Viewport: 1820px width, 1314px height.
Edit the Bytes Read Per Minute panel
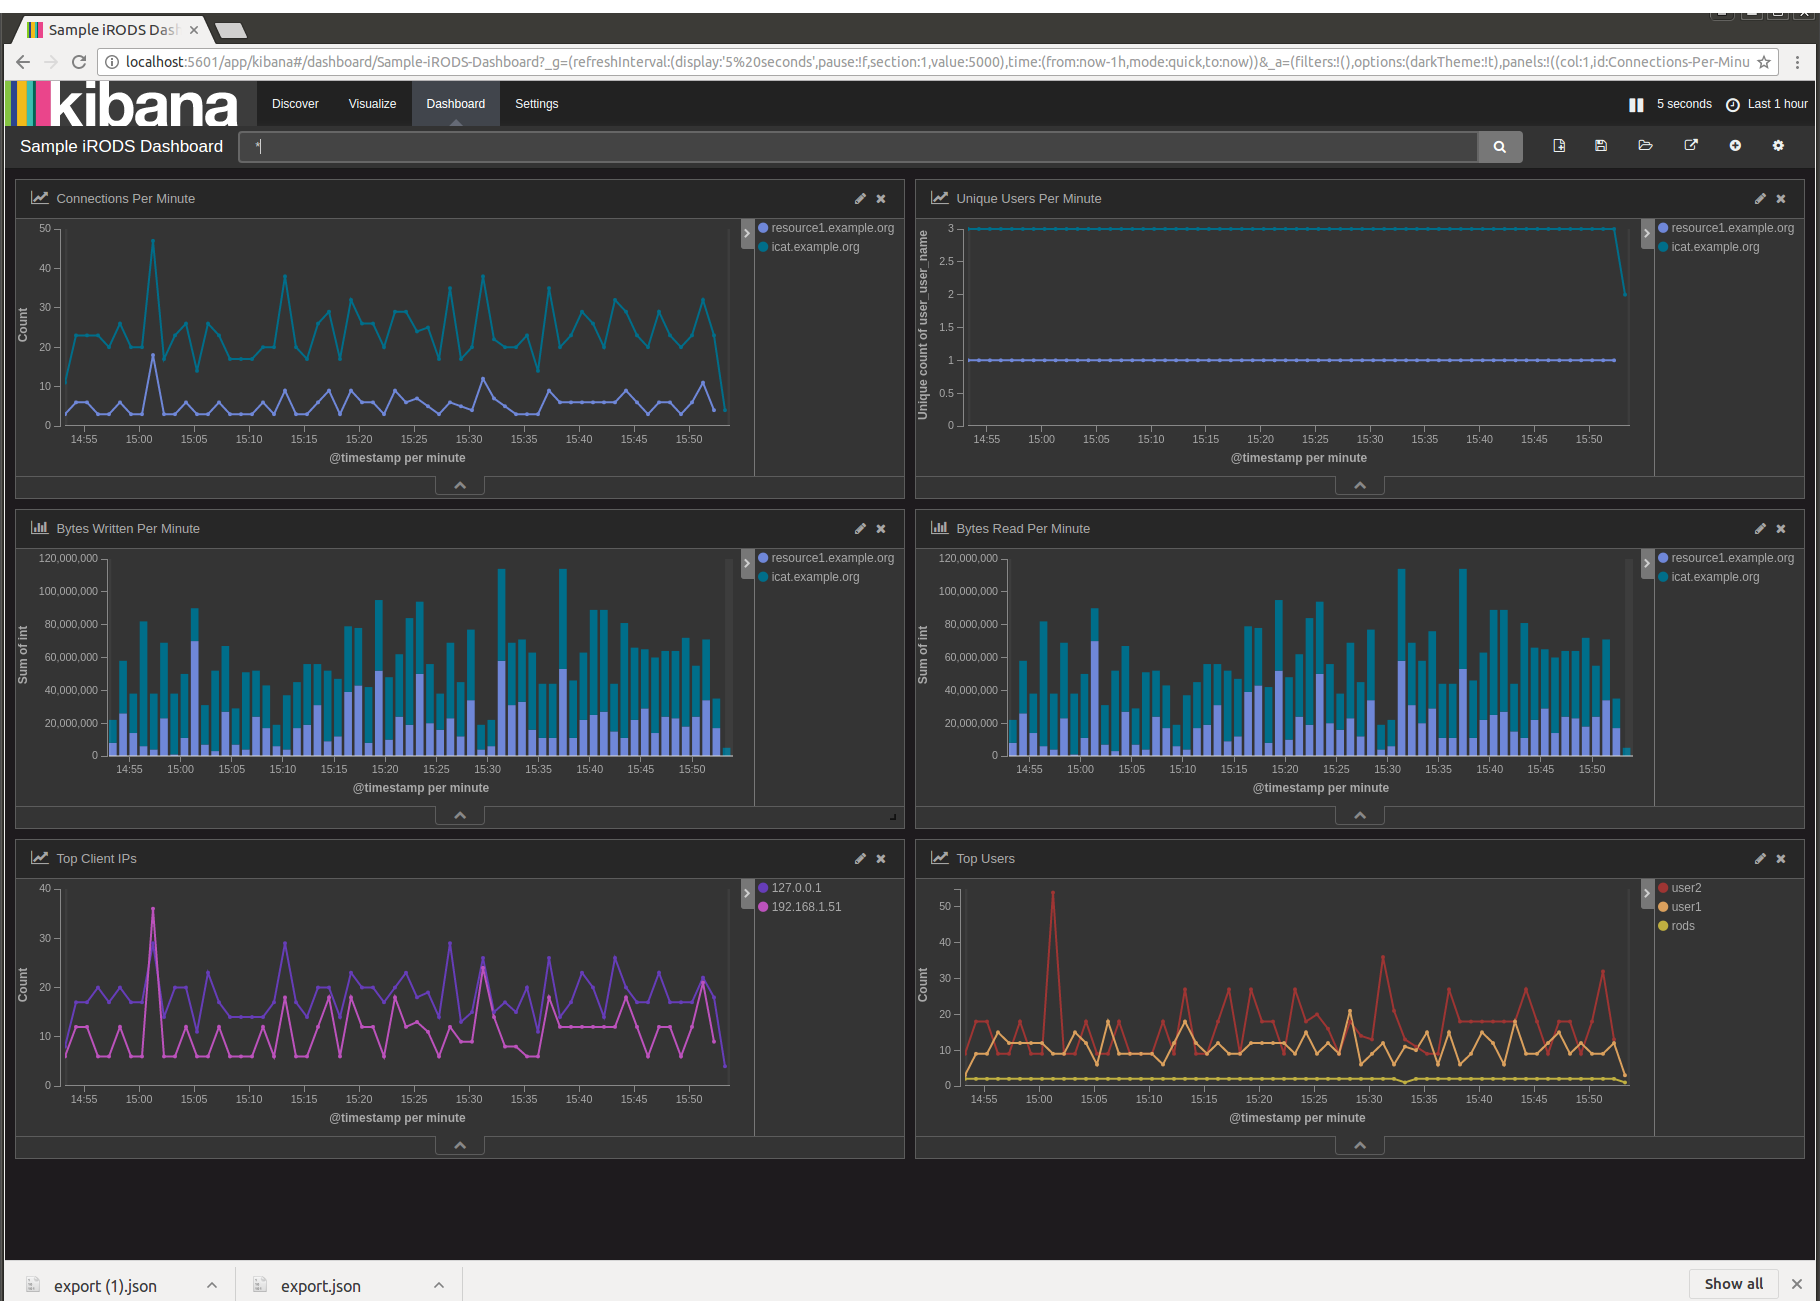(1760, 529)
